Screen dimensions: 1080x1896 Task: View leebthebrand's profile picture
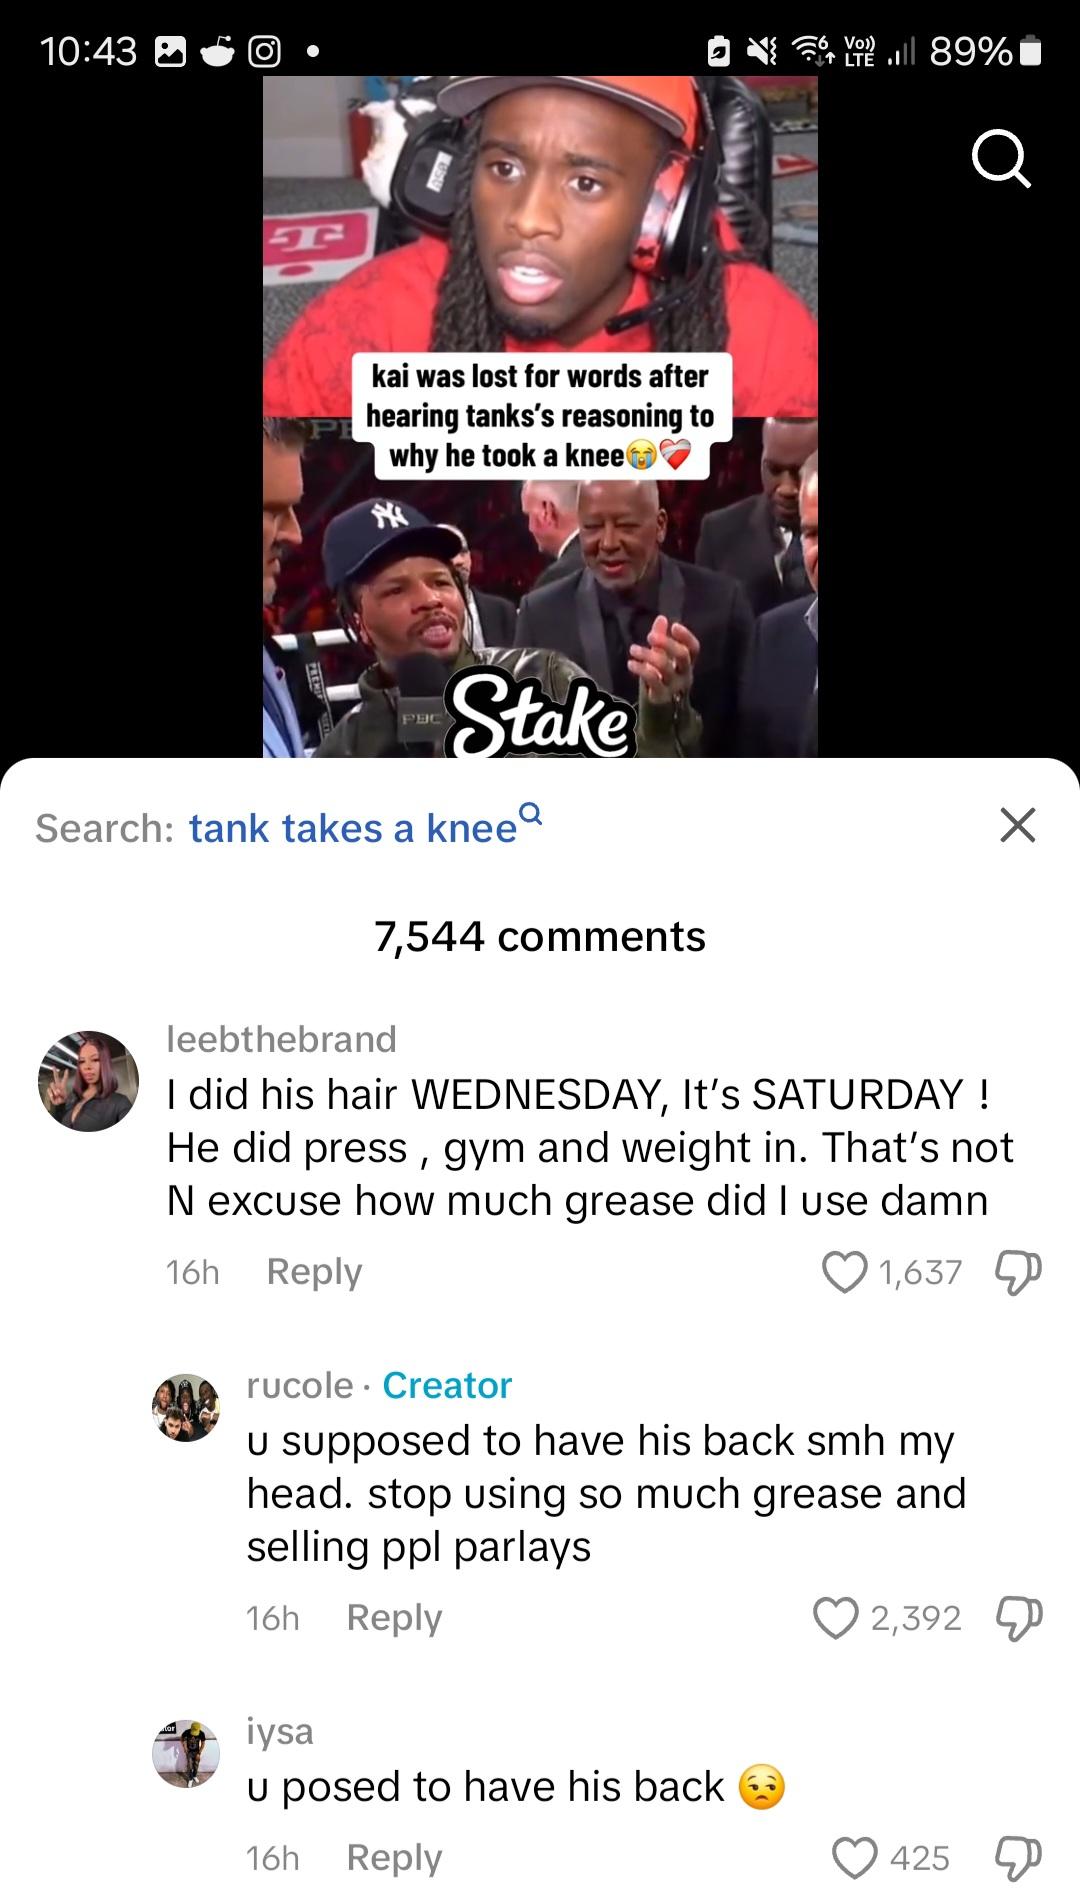[x=88, y=1081]
